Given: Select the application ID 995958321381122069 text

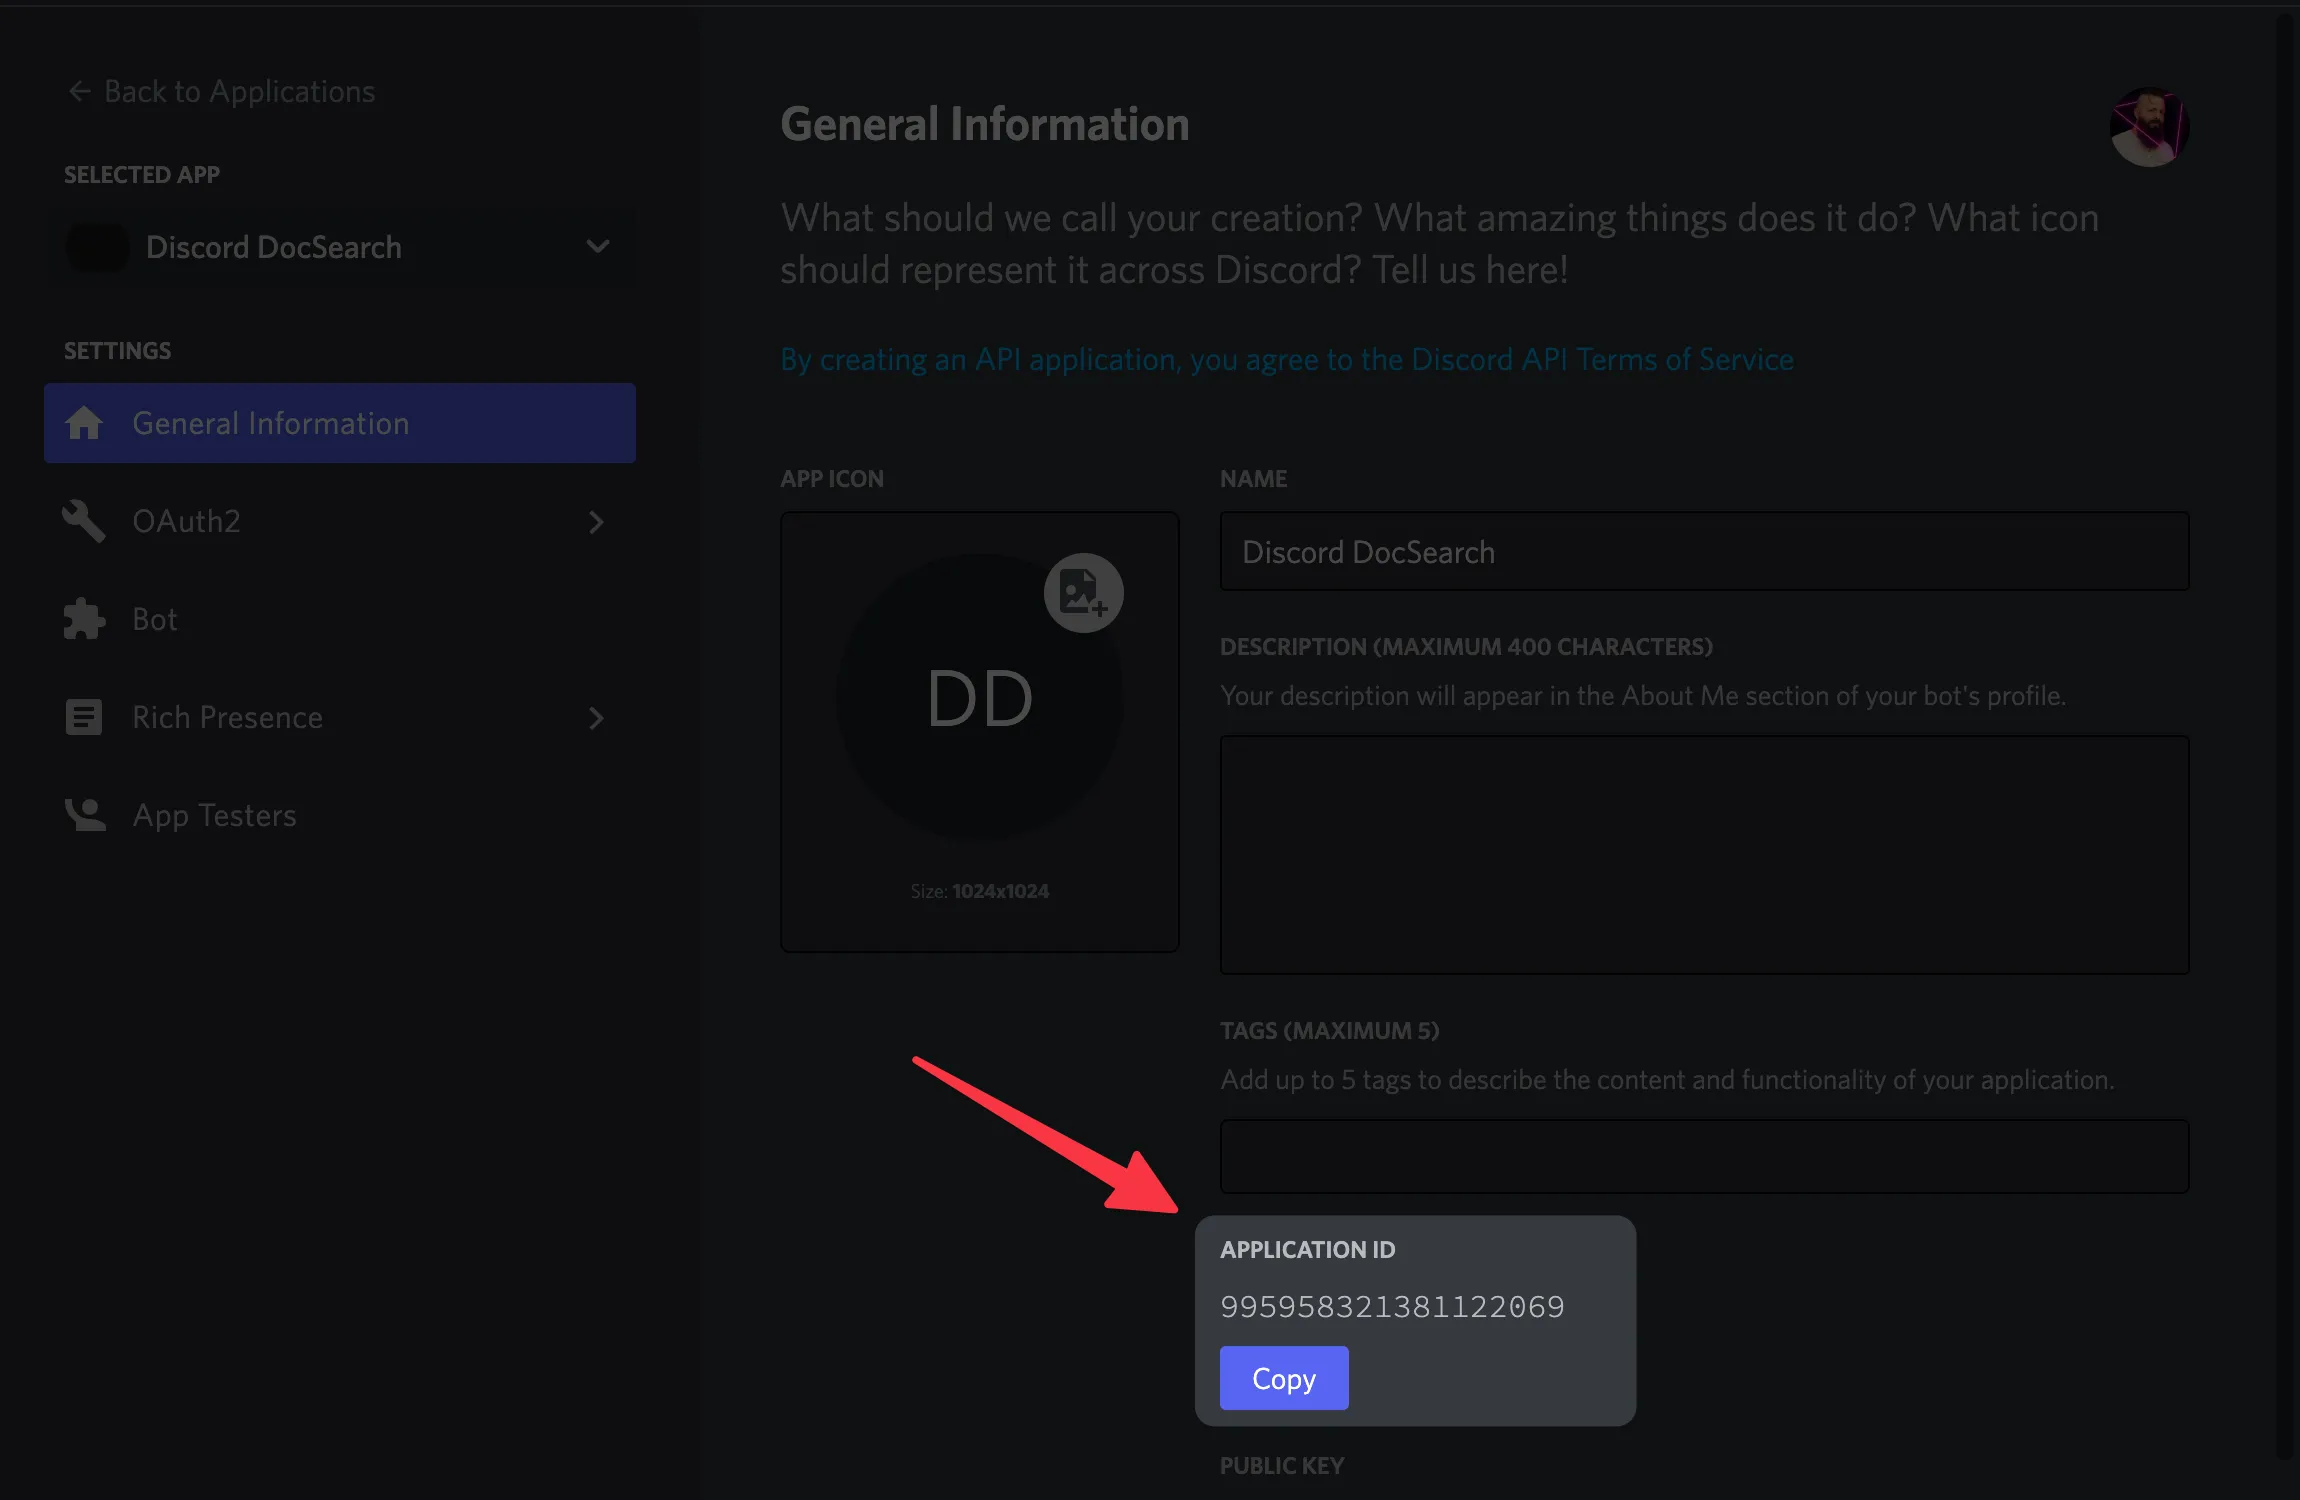Looking at the screenshot, I should point(1392,1307).
